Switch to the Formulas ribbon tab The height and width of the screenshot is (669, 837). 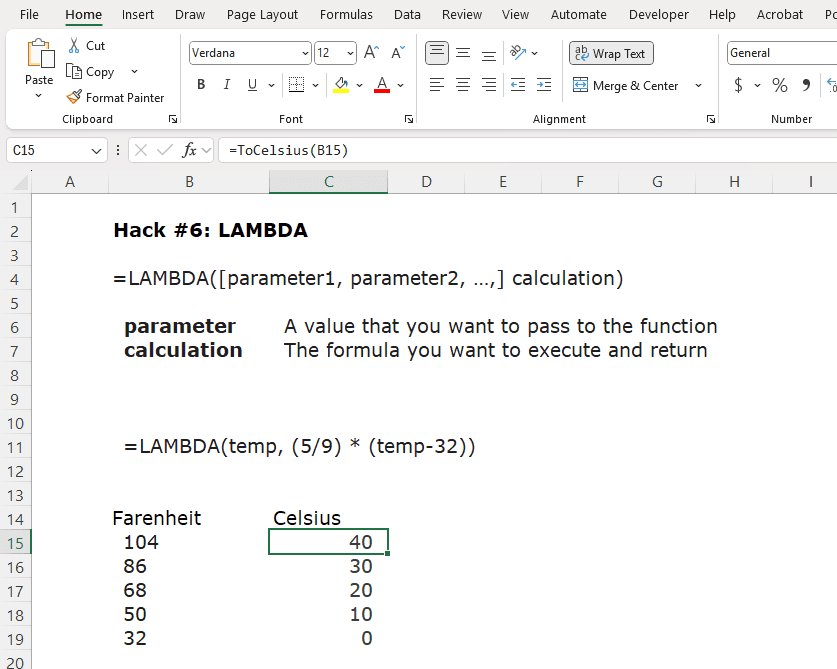pos(346,14)
